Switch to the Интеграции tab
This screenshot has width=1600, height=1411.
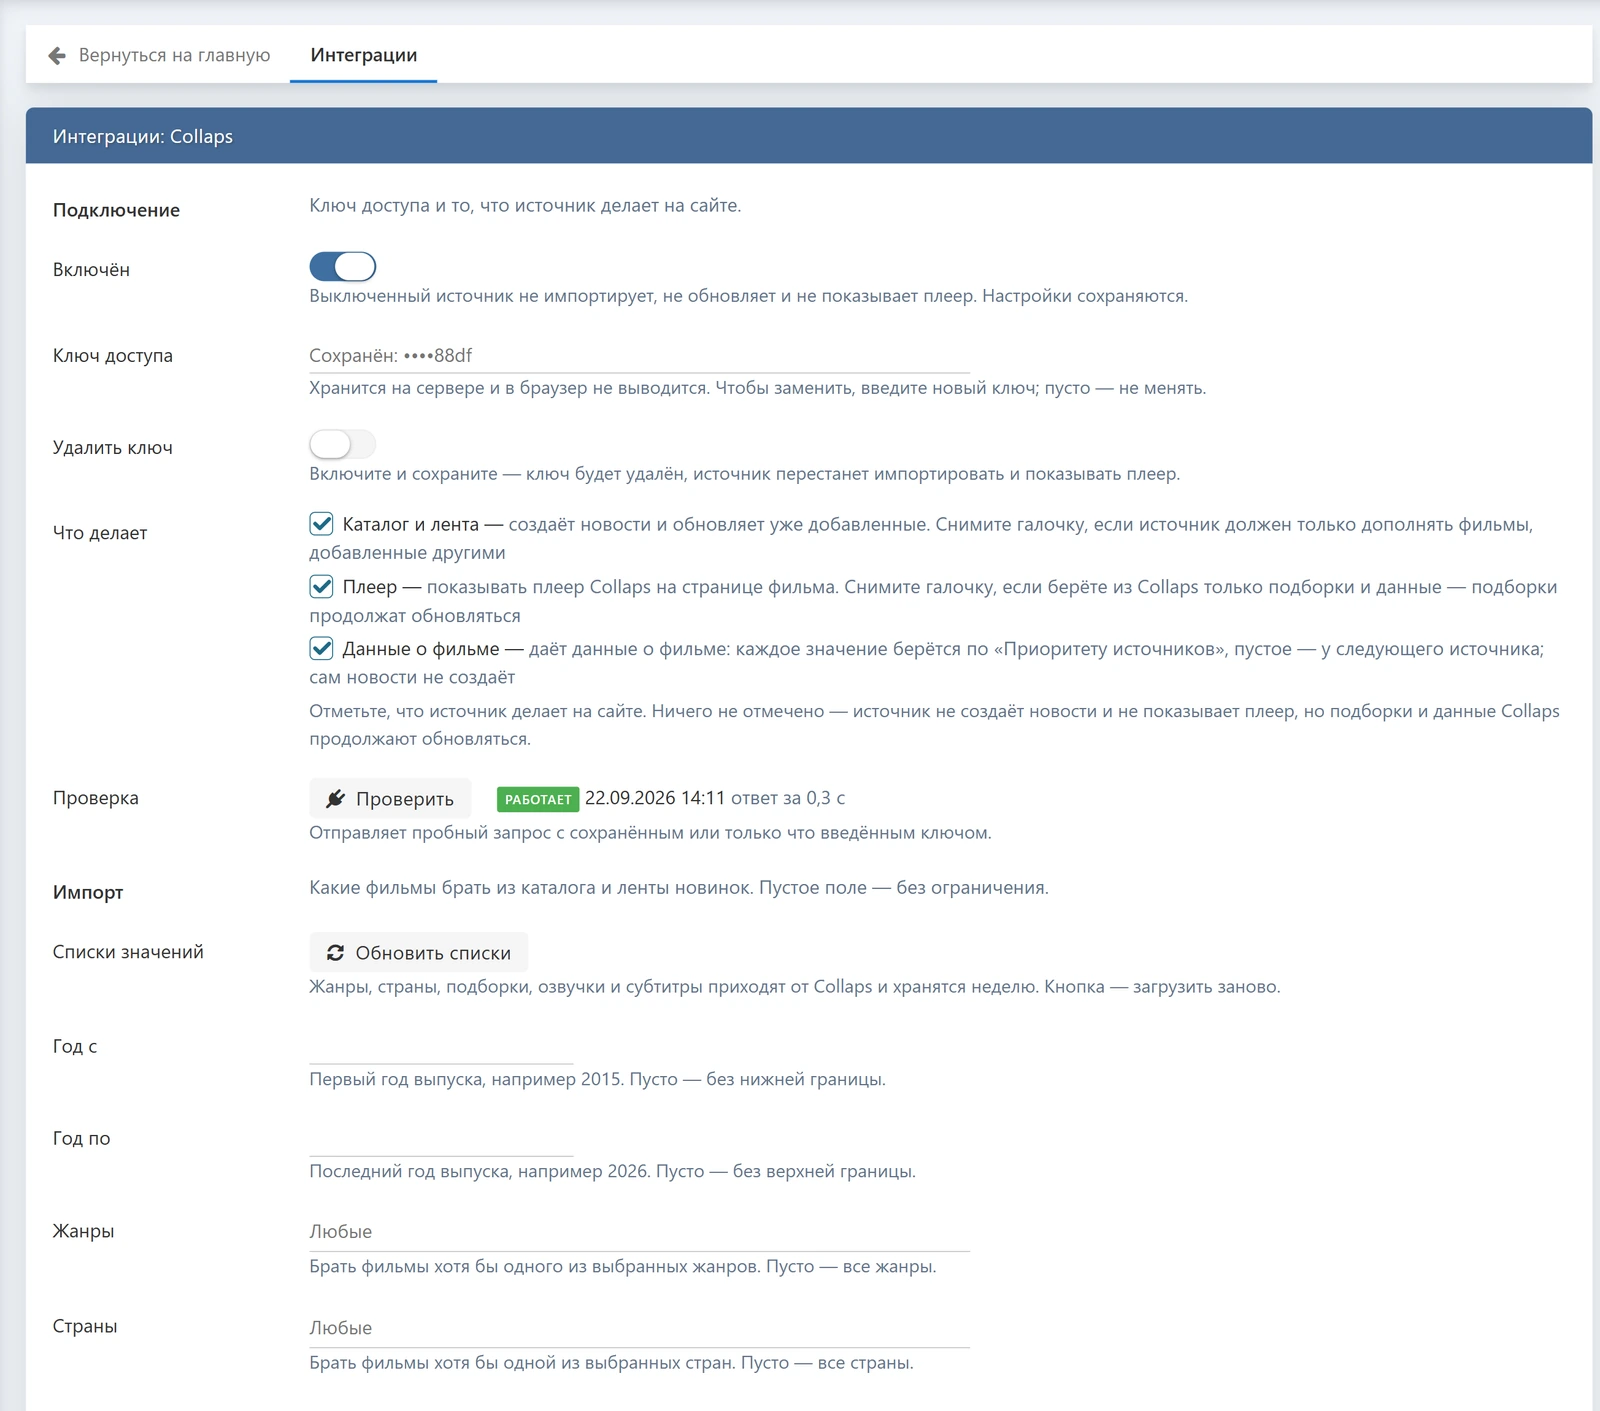tap(364, 55)
